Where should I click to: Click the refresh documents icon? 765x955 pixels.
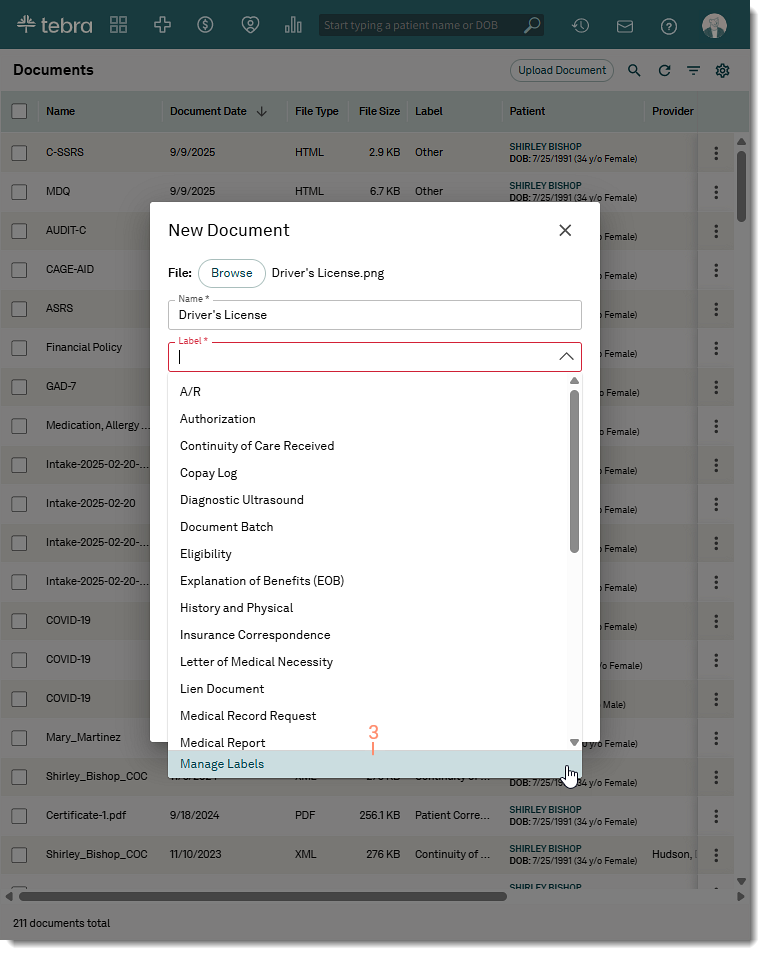[664, 71]
